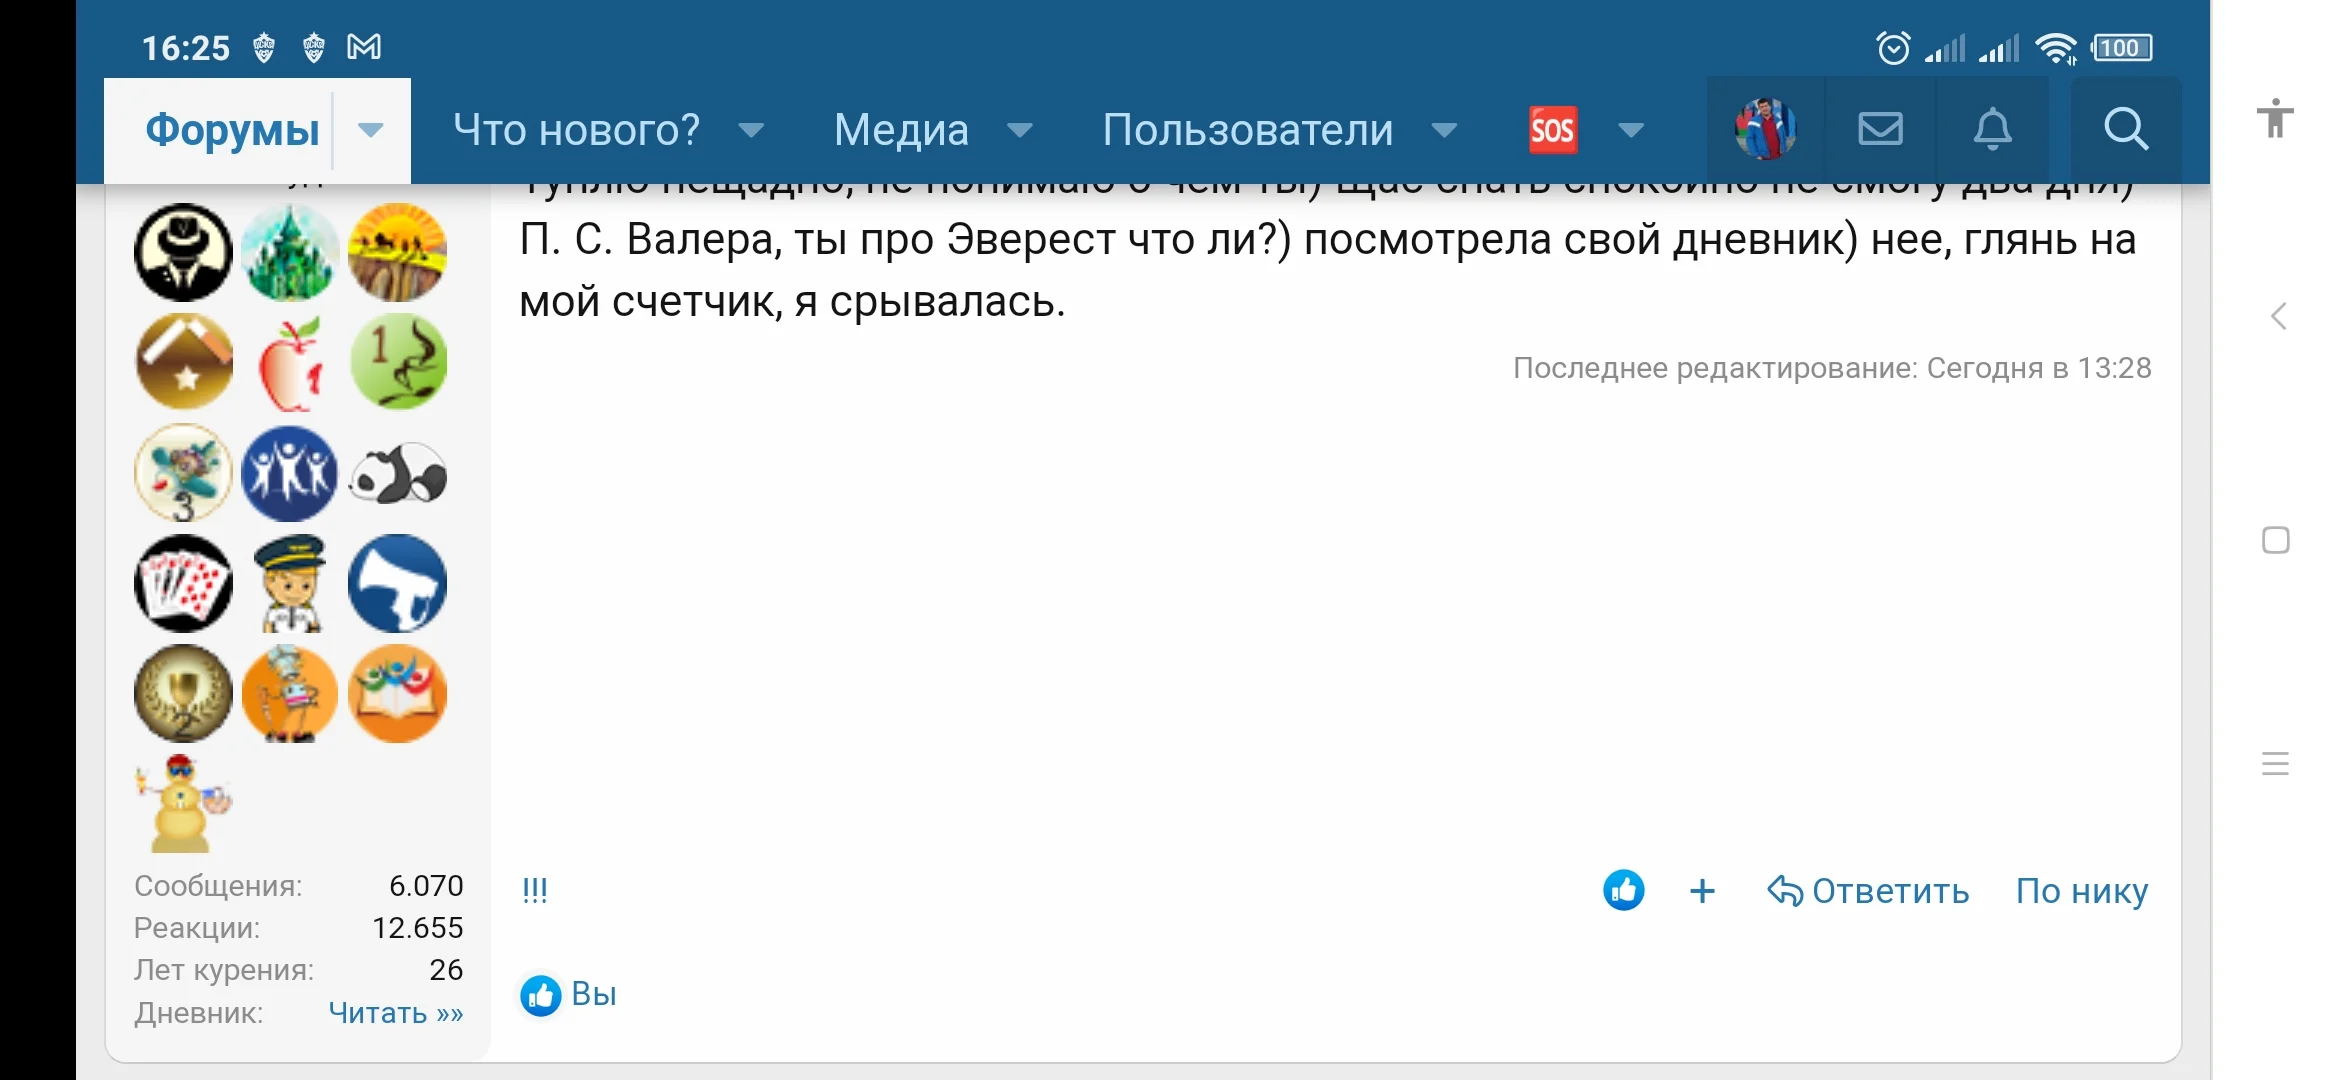The width and height of the screenshot is (2340, 1080).
Task: Open the search icon
Action: (2125, 129)
